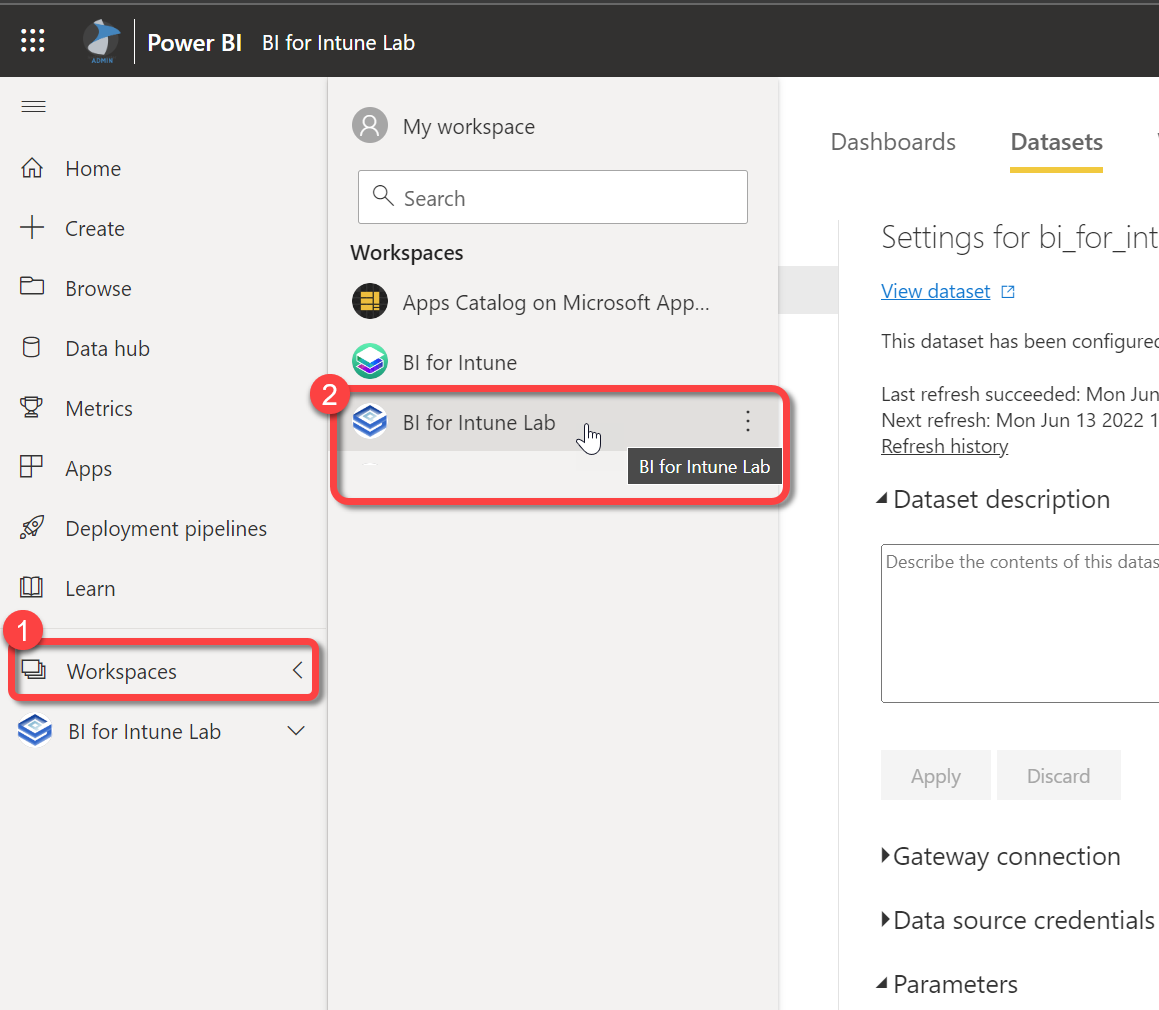Open the Refresh history link

(945, 447)
